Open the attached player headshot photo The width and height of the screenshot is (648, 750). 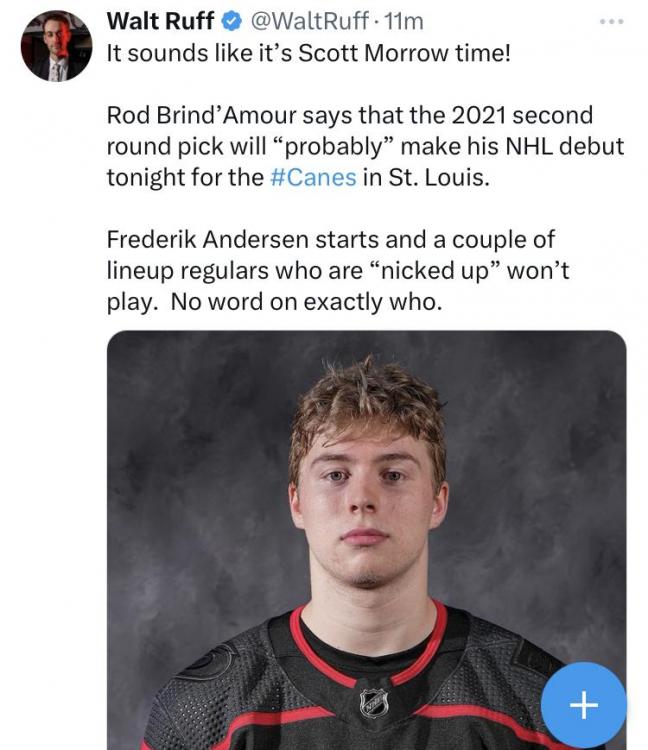(366, 480)
